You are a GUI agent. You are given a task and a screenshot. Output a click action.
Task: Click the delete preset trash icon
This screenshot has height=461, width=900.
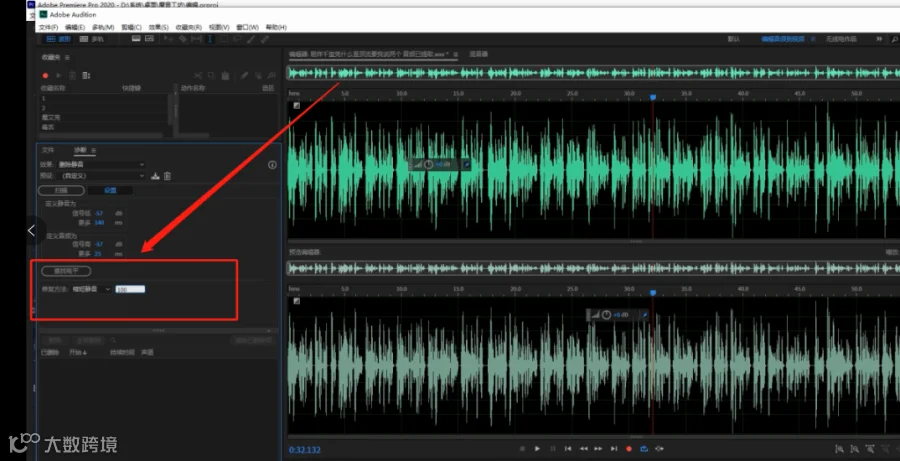pos(168,176)
